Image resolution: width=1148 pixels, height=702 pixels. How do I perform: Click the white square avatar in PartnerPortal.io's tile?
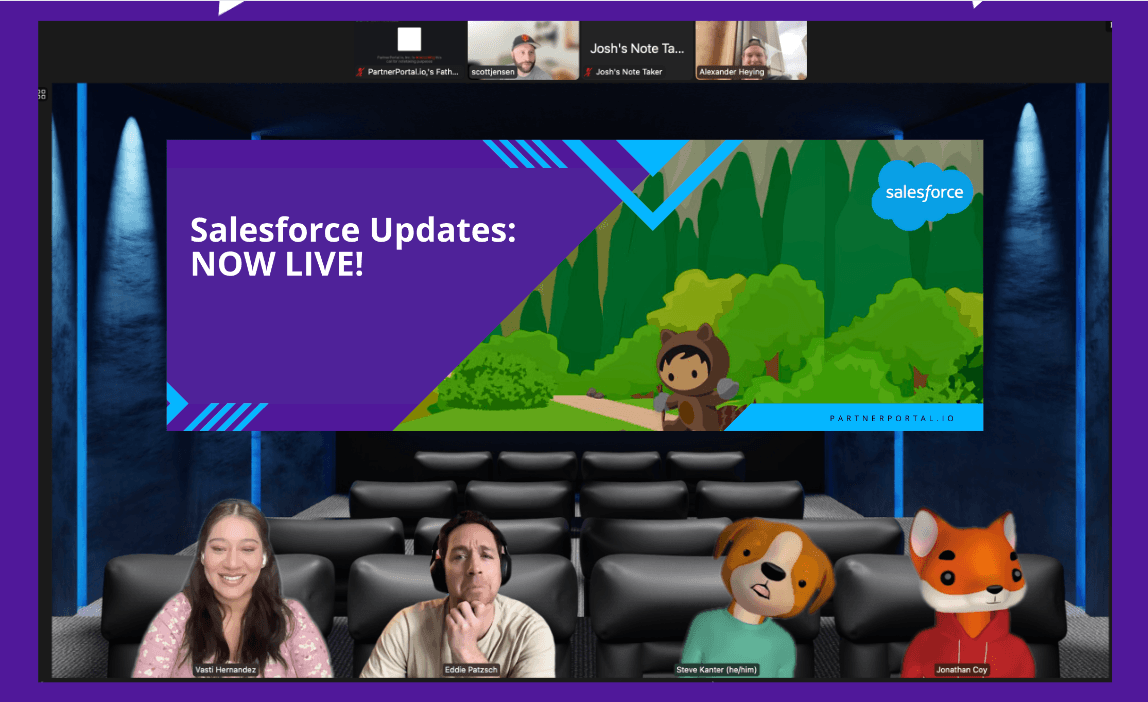[409, 39]
